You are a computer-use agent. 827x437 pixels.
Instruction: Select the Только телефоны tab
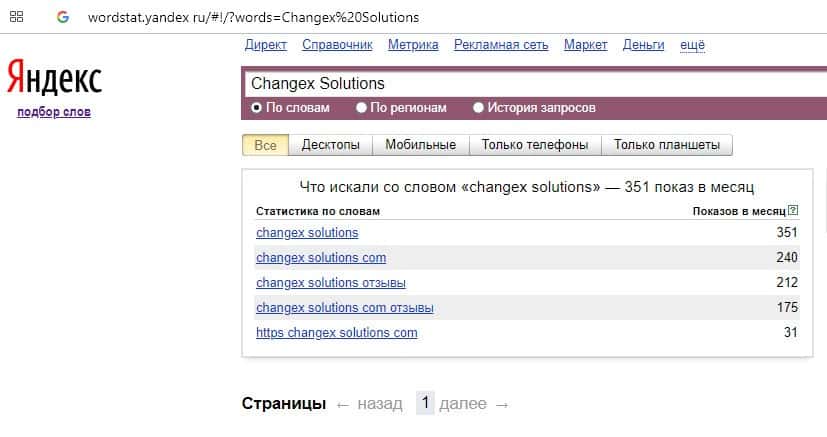[x=534, y=145]
